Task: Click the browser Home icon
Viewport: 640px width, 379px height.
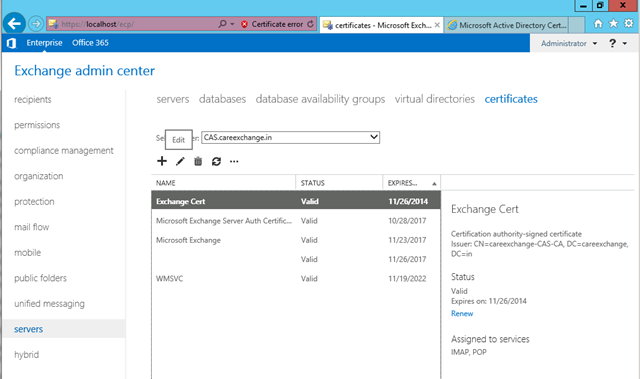Action: point(598,24)
